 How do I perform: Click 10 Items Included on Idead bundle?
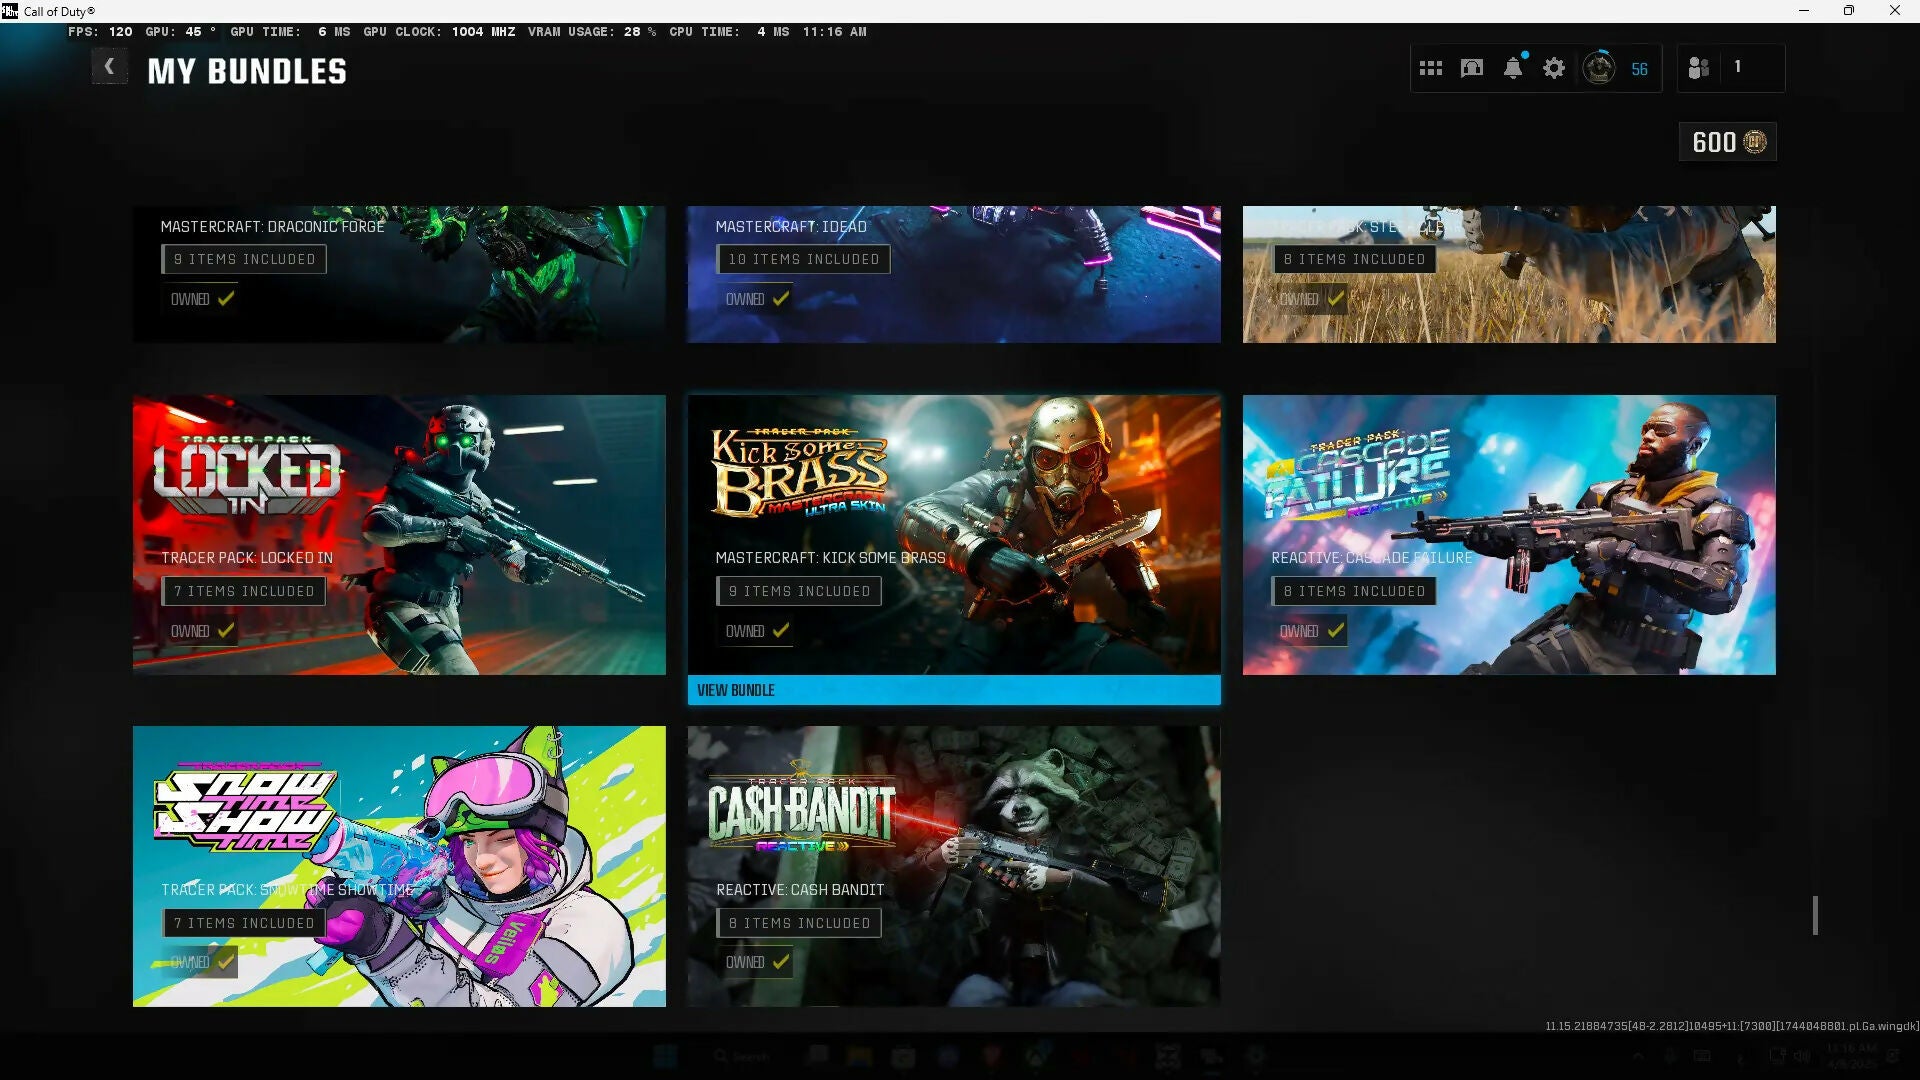point(803,259)
